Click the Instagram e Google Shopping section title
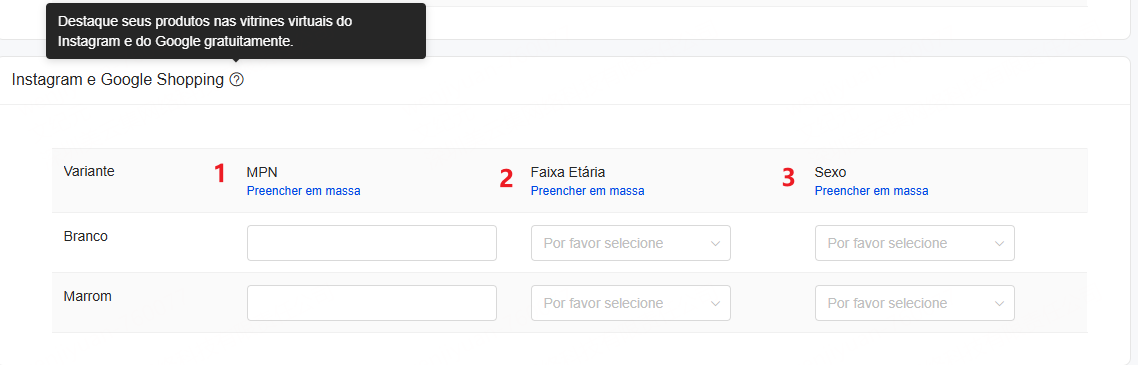1138x365 pixels. pyautogui.click(x=118, y=81)
